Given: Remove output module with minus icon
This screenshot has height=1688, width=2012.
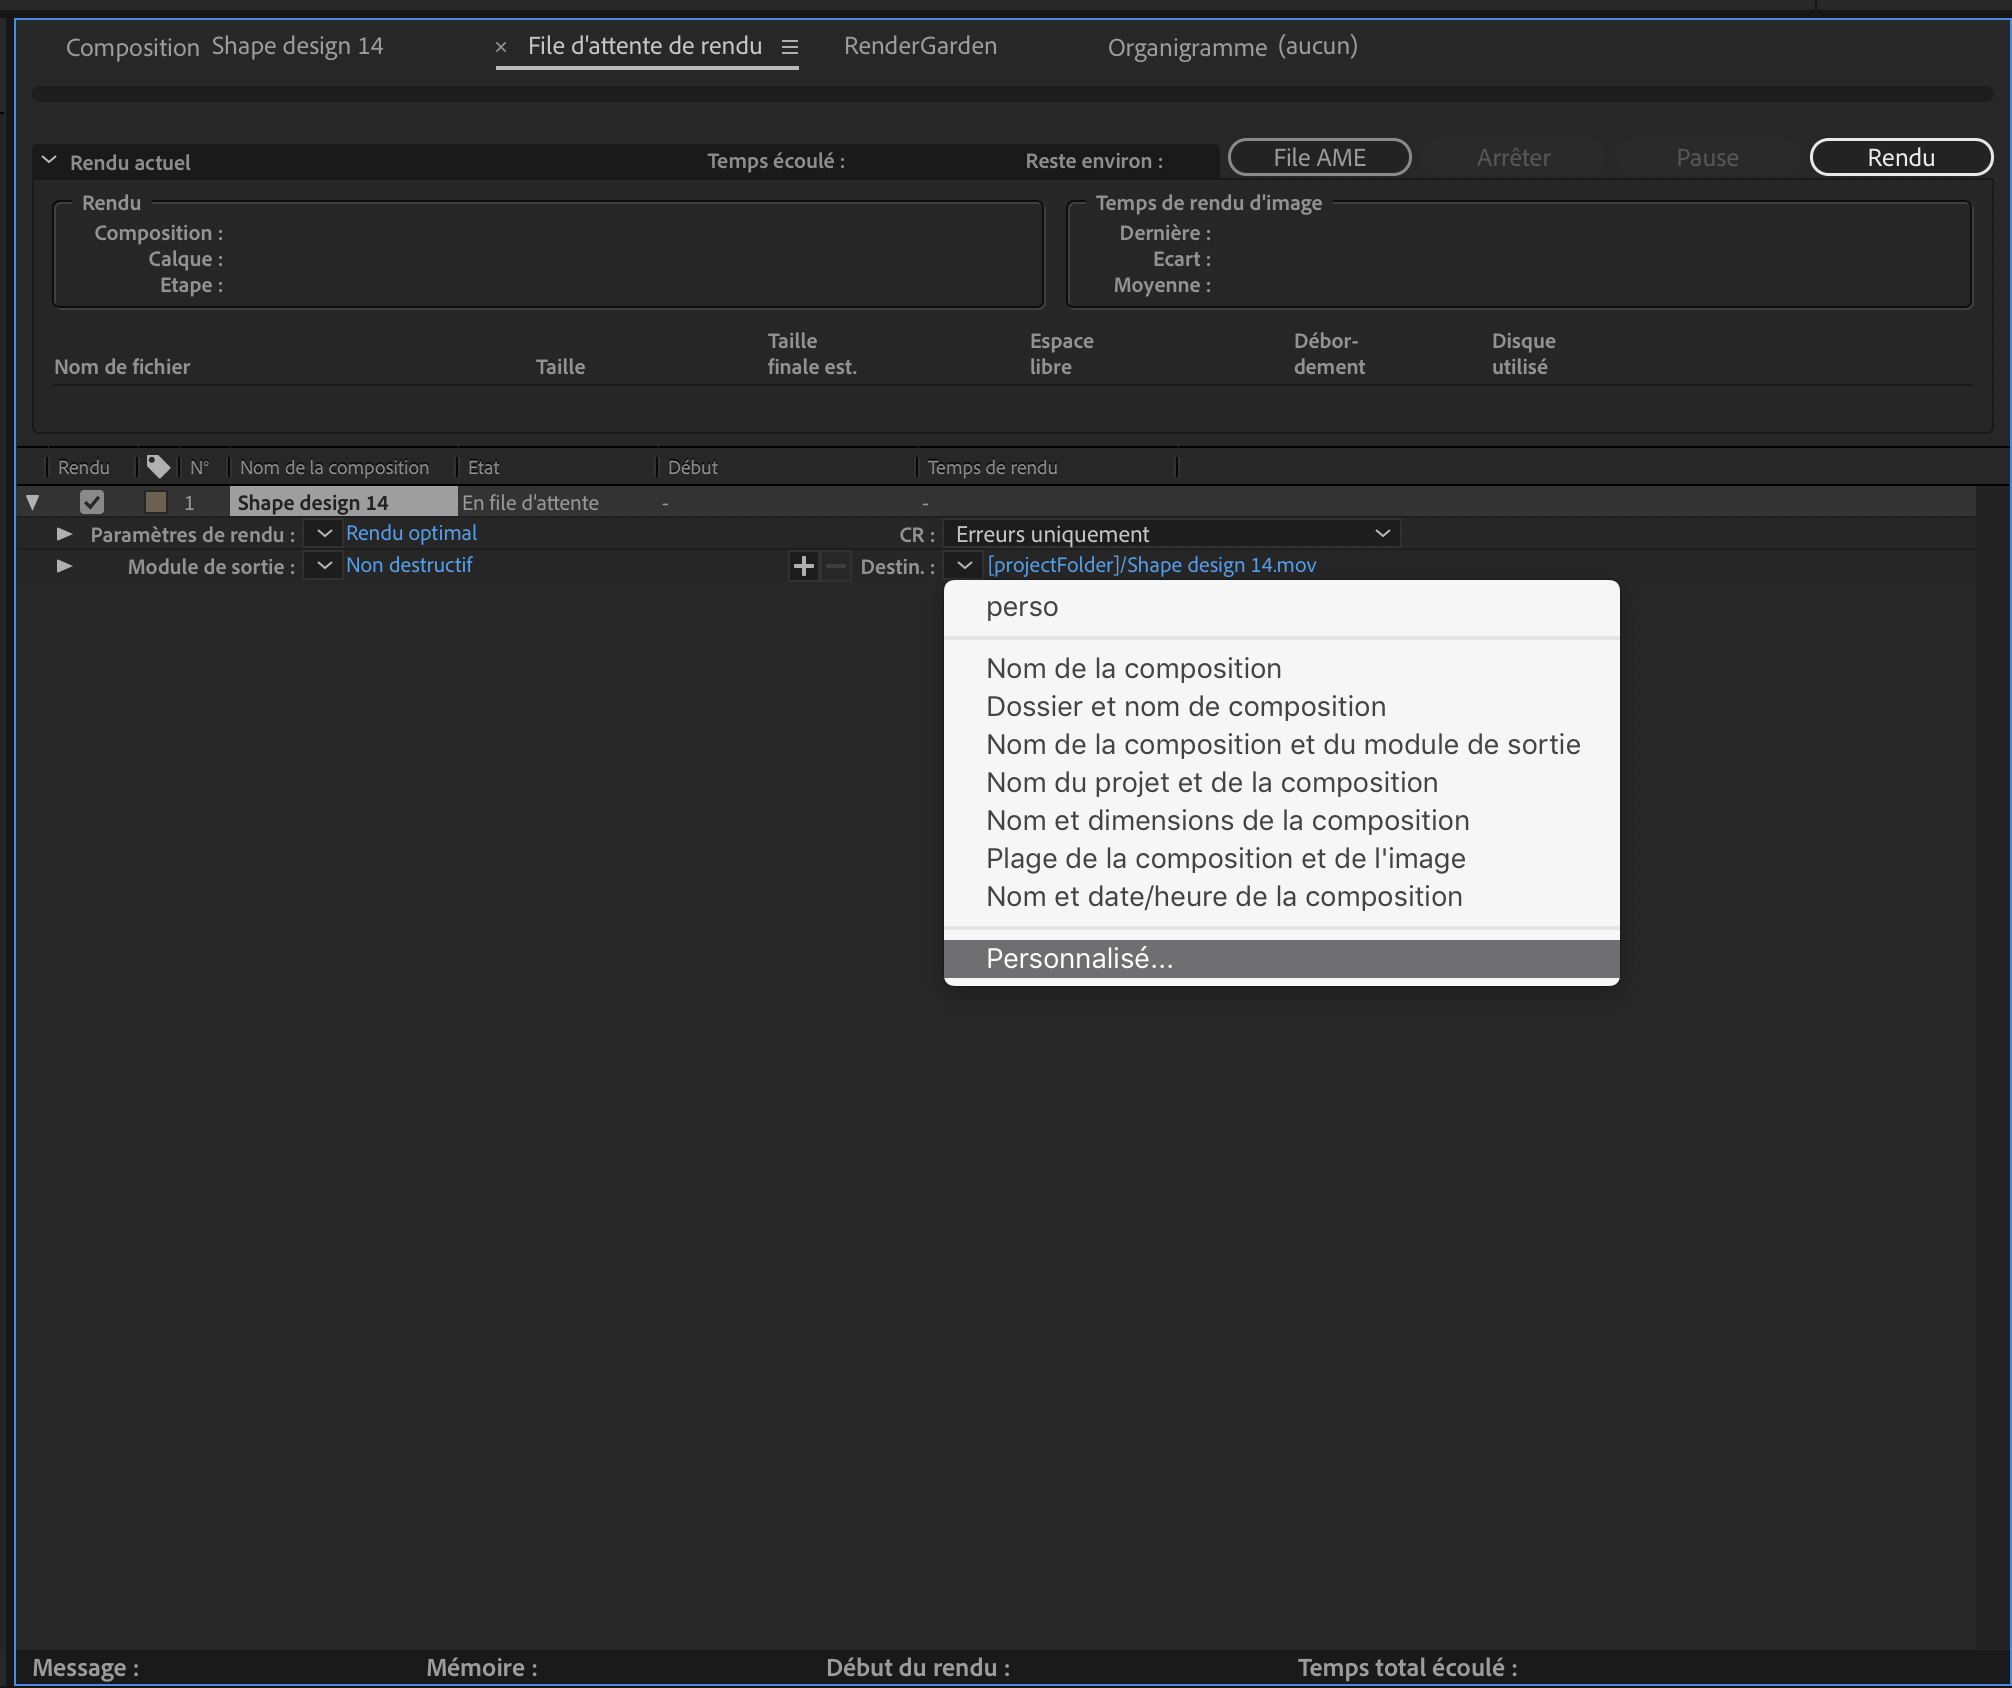Looking at the screenshot, I should tap(836, 566).
